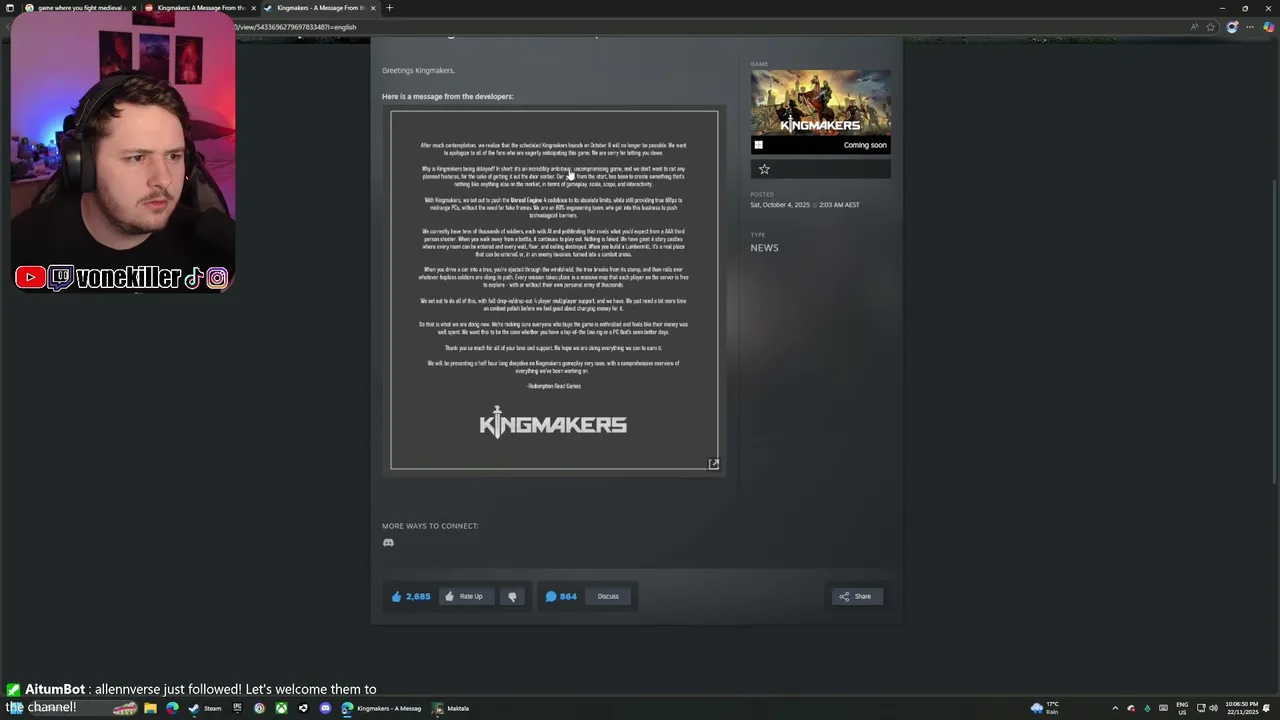
Task: Click the NEWS type label
Action: pos(764,247)
